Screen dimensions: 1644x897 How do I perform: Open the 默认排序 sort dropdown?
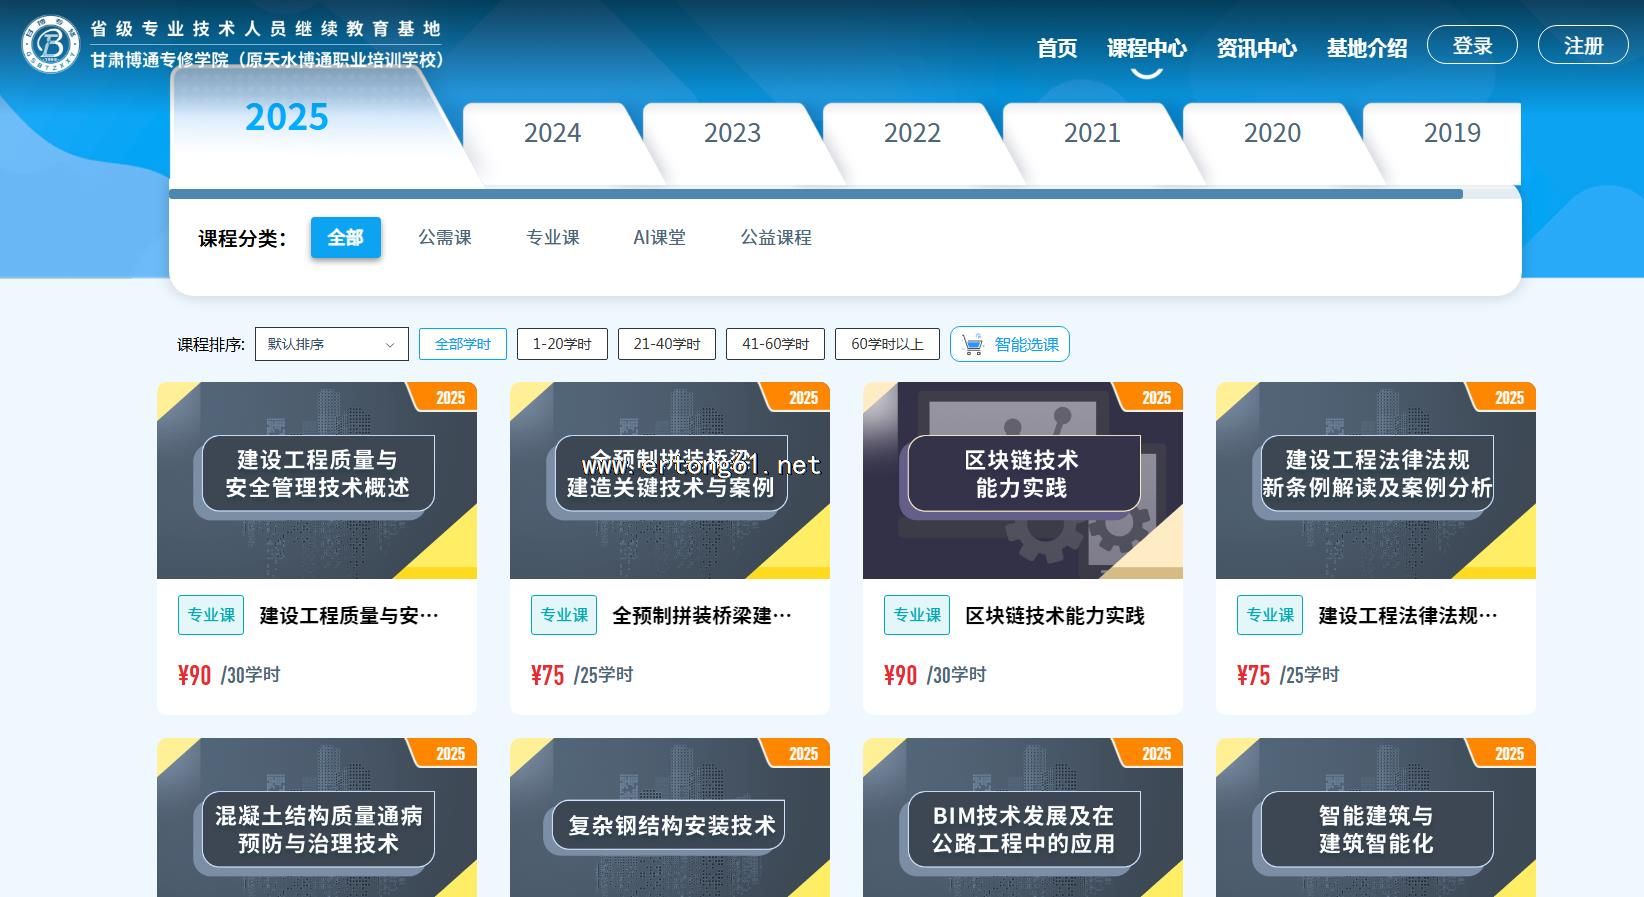pyautogui.click(x=331, y=344)
